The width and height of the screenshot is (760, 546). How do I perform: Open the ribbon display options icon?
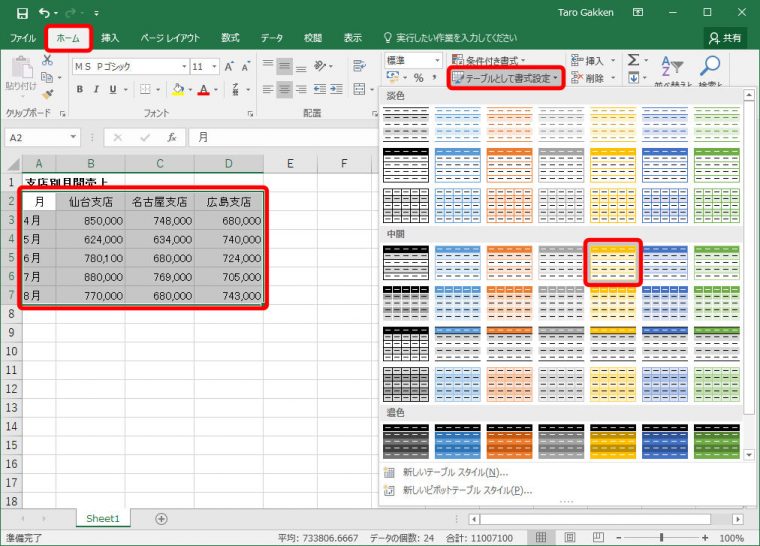[x=638, y=13]
